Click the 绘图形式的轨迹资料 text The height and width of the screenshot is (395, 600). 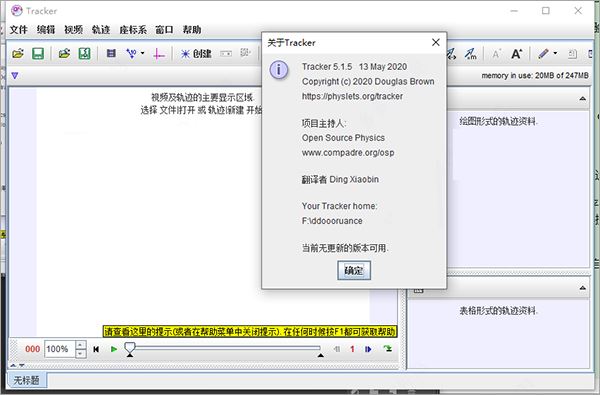(x=498, y=122)
